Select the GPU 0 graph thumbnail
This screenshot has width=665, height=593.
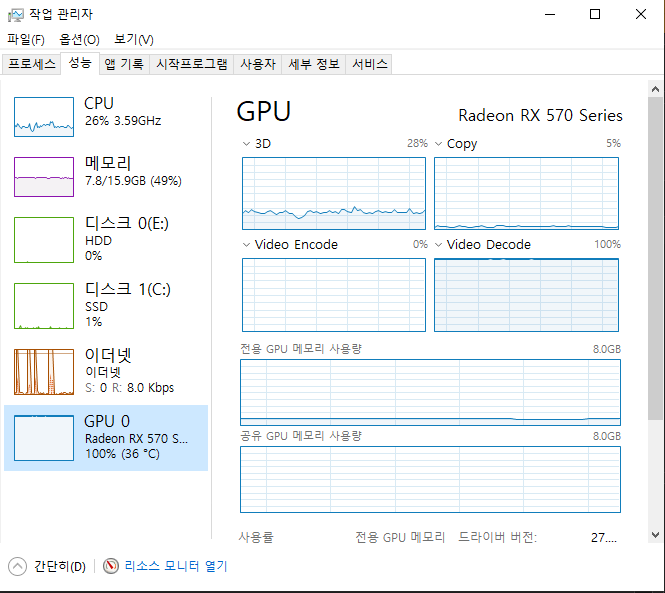coord(44,438)
